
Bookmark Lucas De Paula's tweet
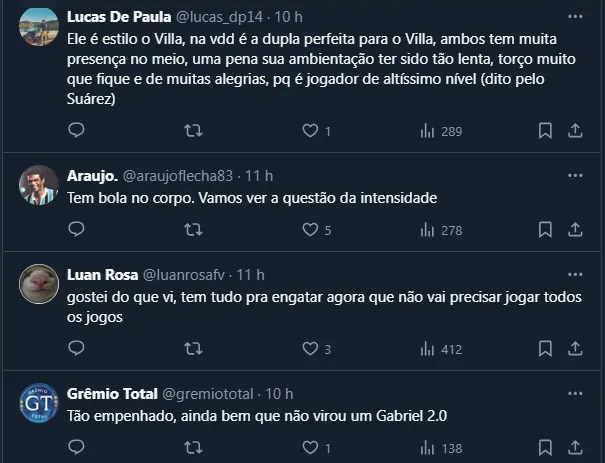click(x=545, y=131)
